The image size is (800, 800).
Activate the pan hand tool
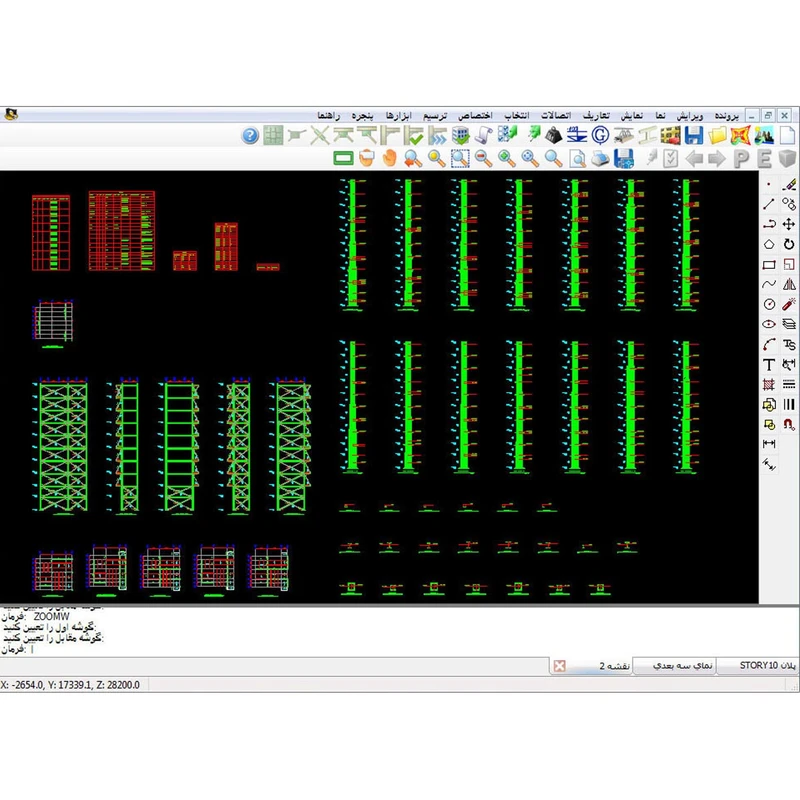tap(388, 158)
